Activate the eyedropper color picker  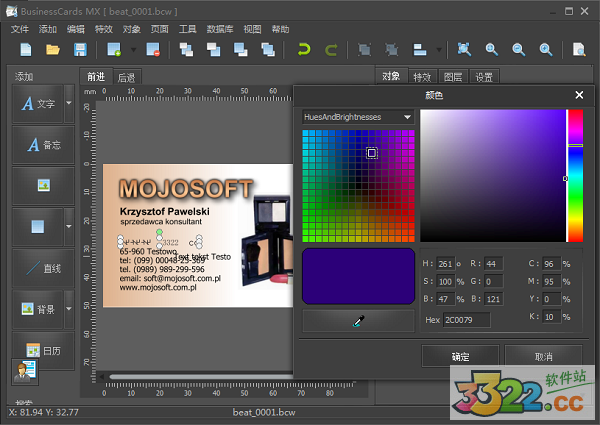click(359, 321)
